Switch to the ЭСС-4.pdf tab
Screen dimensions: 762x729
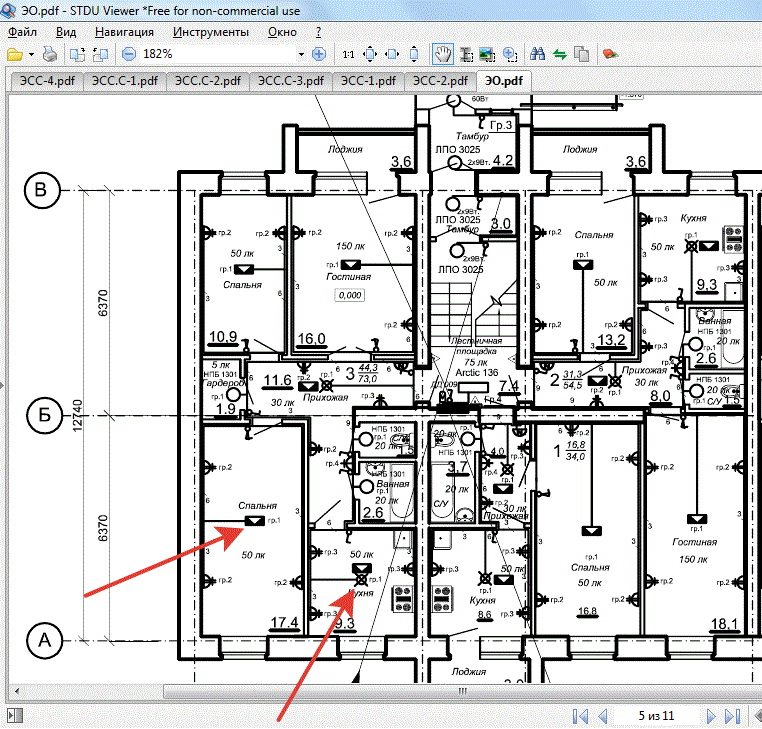coord(43,81)
